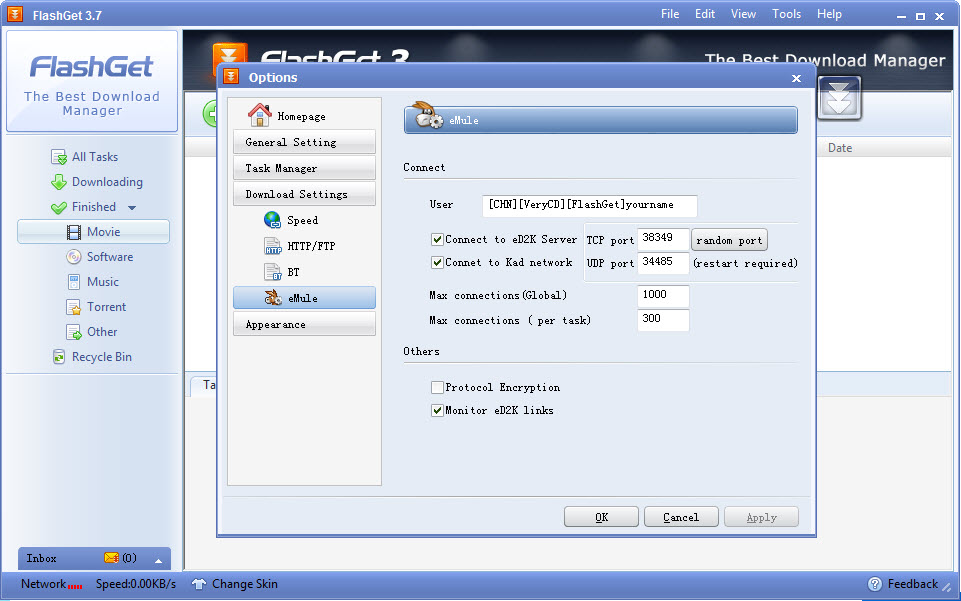The width and height of the screenshot is (961, 601).
Task: Open the File menu
Action: pyautogui.click(x=670, y=14)
